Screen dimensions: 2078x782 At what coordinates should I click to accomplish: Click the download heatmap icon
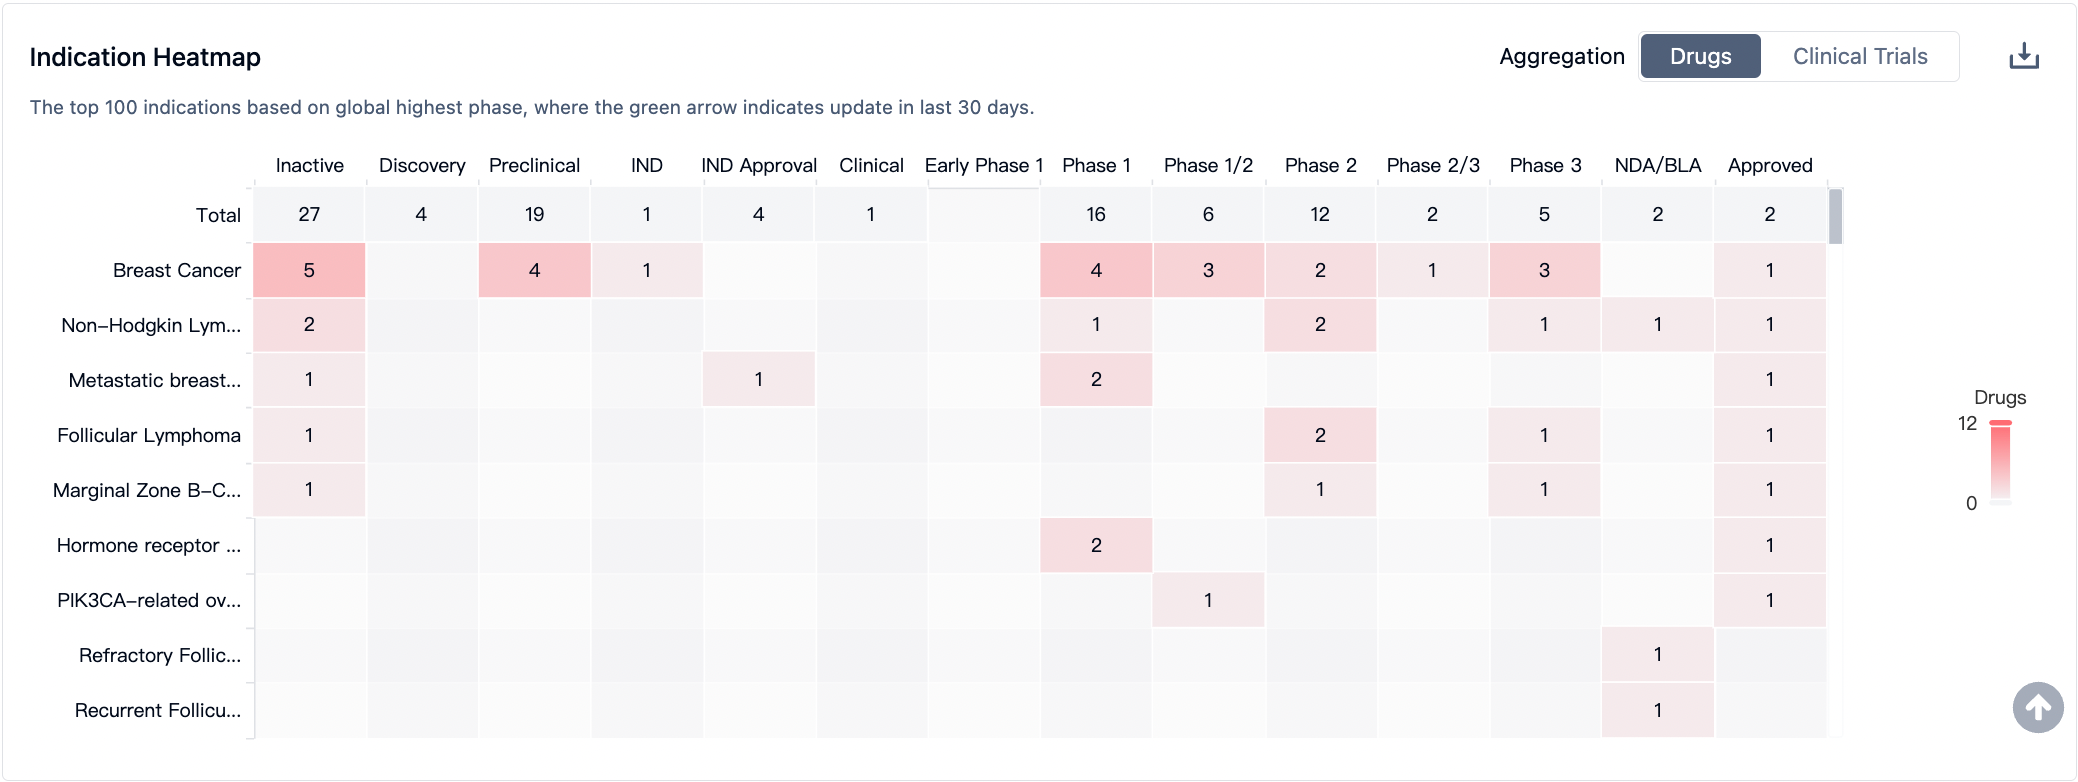[2024, 56]
